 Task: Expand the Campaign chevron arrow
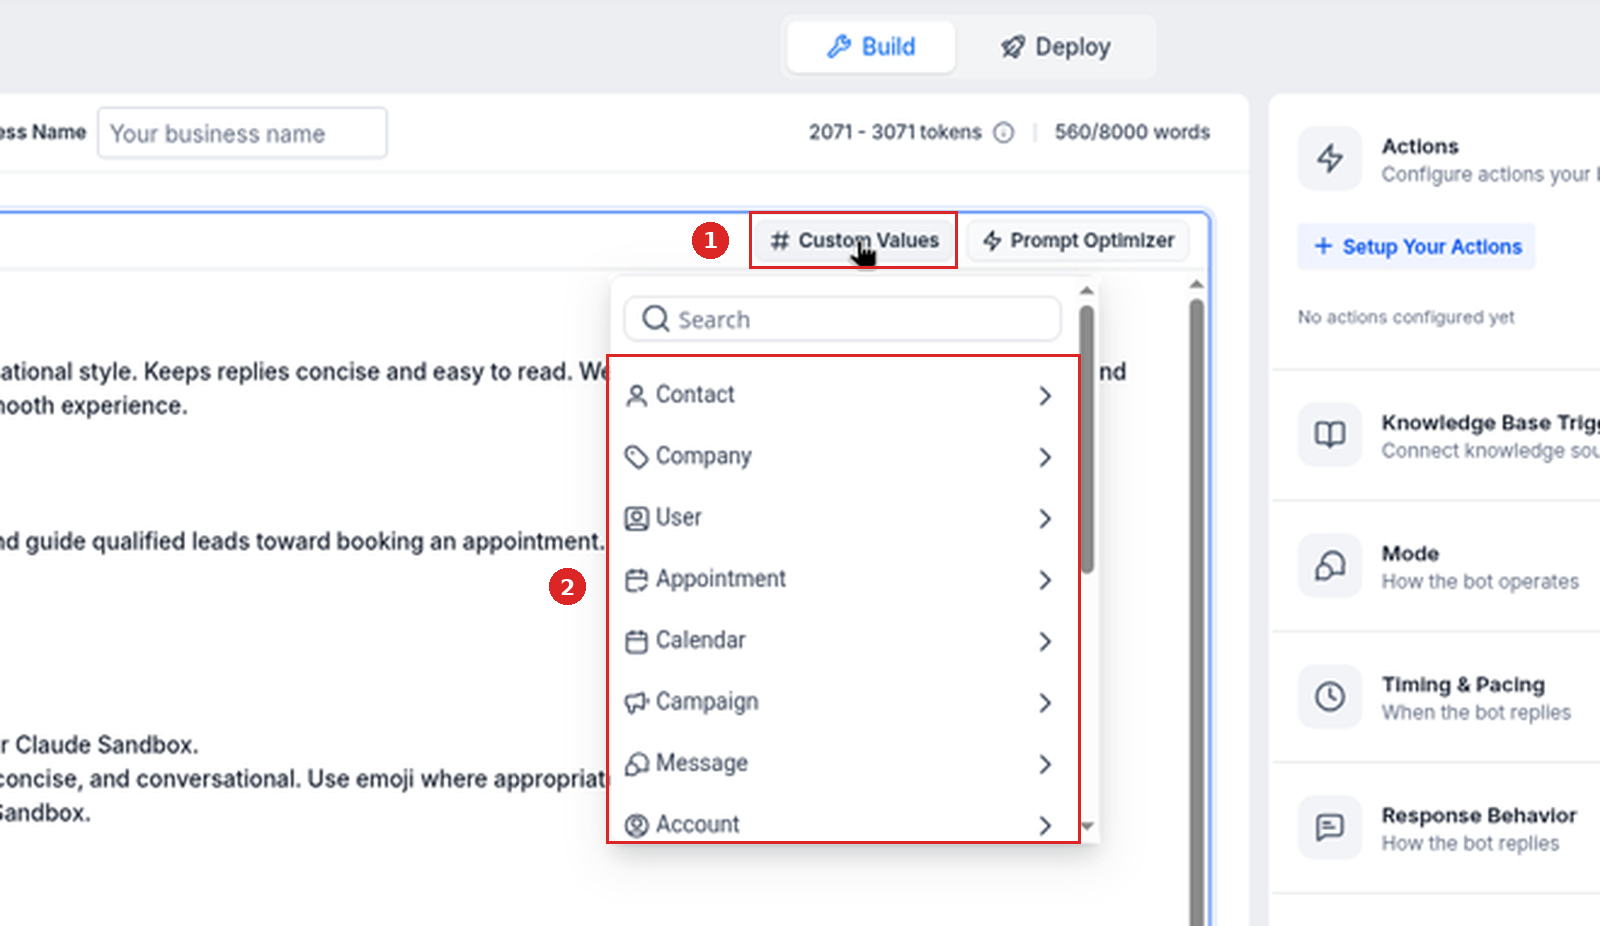pyautogui.click(x=1045, y=703)
